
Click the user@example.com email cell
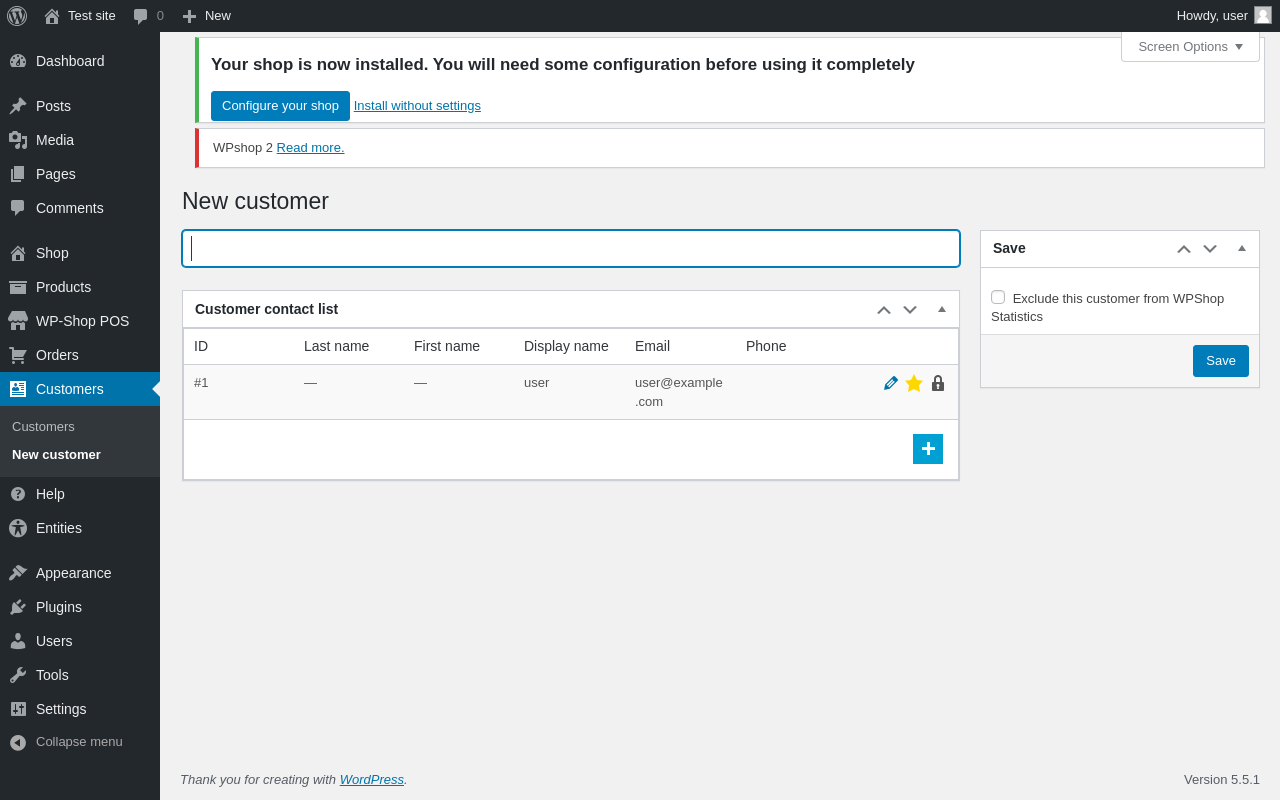tap(679, 392)
